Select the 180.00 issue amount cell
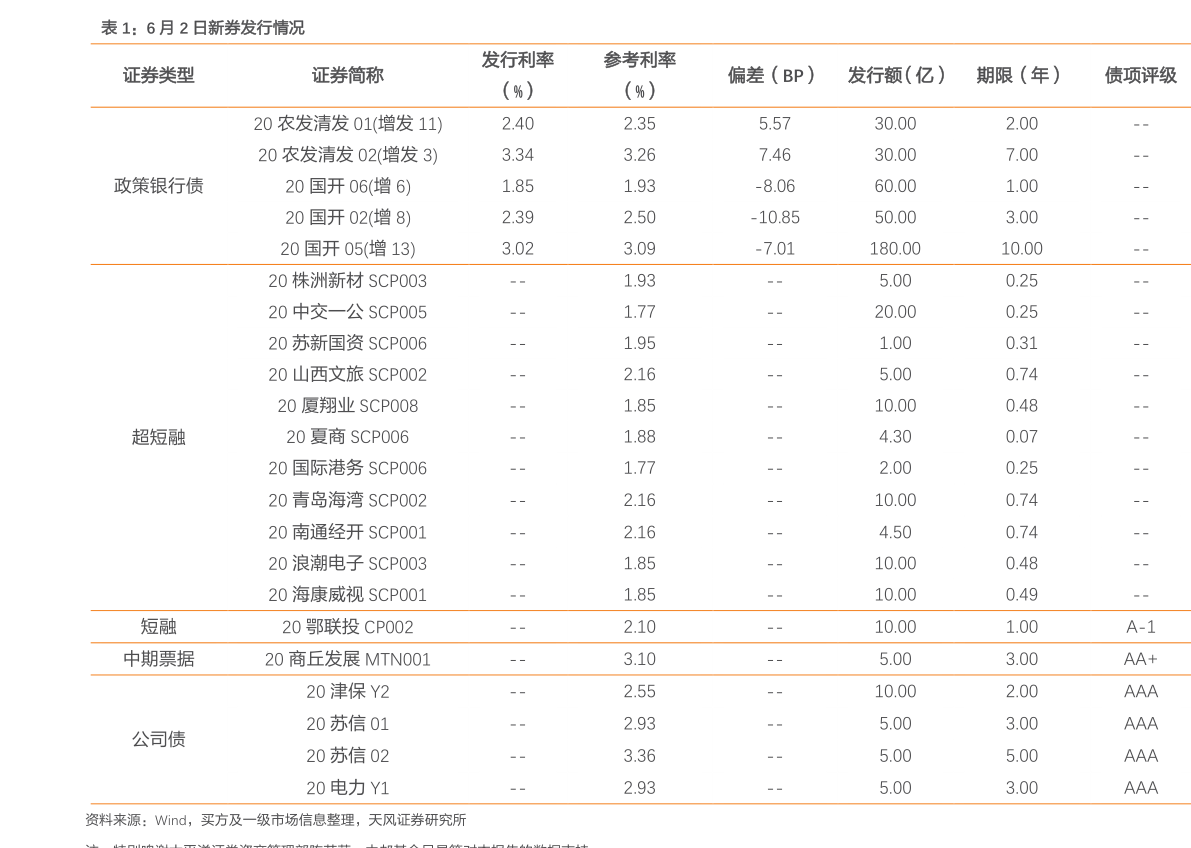The width and height of the screenshot is (1191, 848). click(895, 249)
